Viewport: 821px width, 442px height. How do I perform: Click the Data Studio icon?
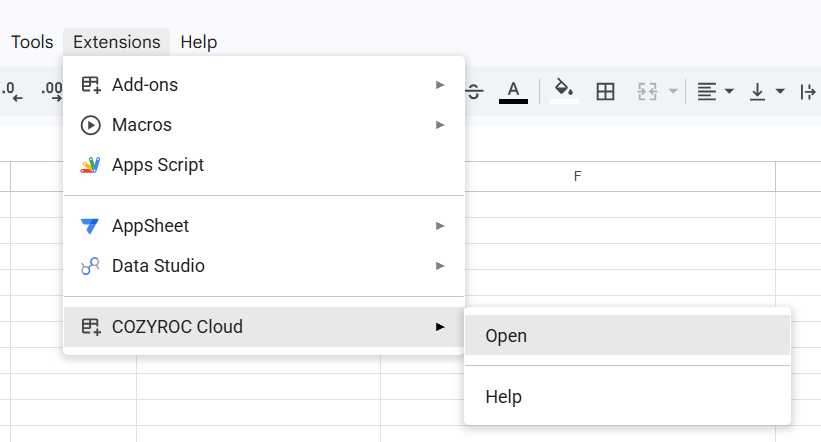pyautogui.click(x=90, y=266)
